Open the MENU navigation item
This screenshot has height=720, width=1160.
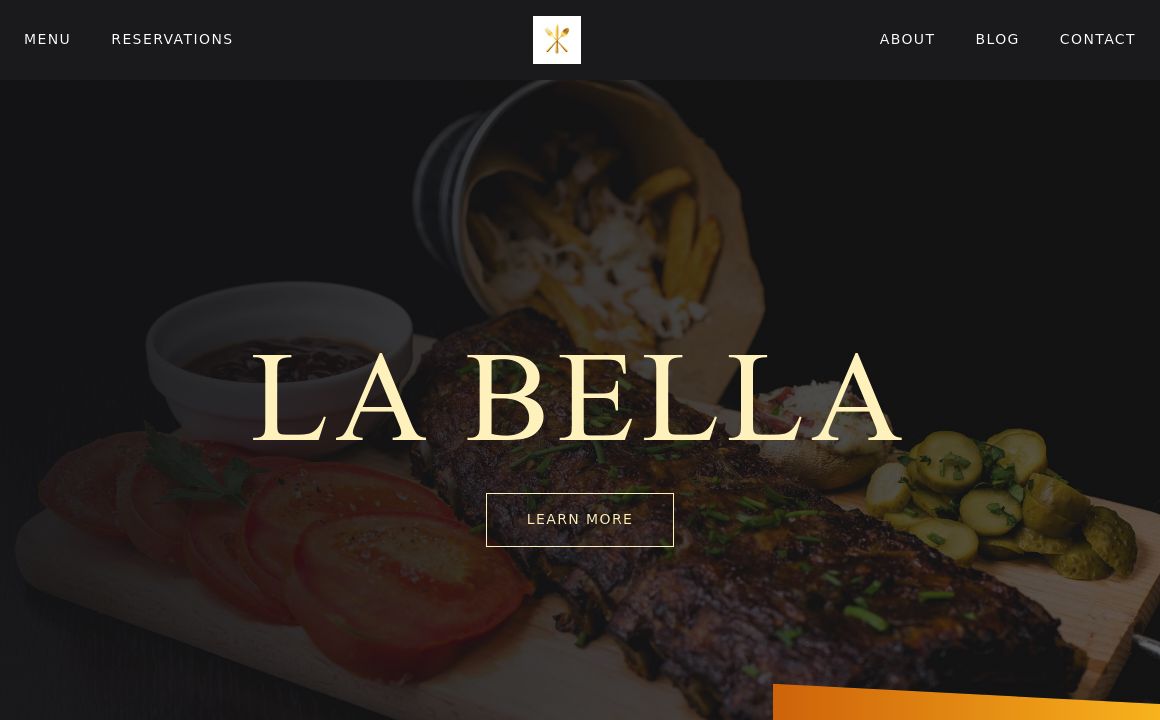47,39
